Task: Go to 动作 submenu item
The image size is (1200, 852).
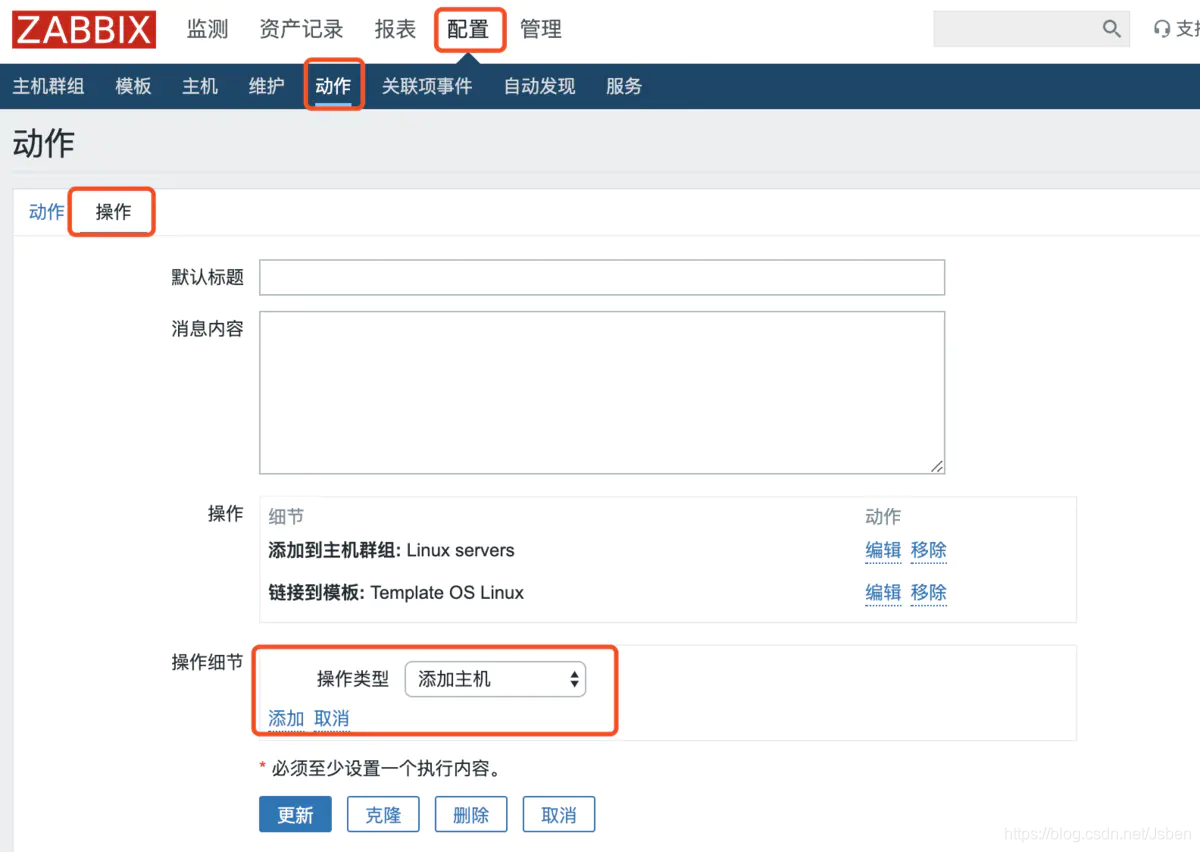Action: coord(333,86)
